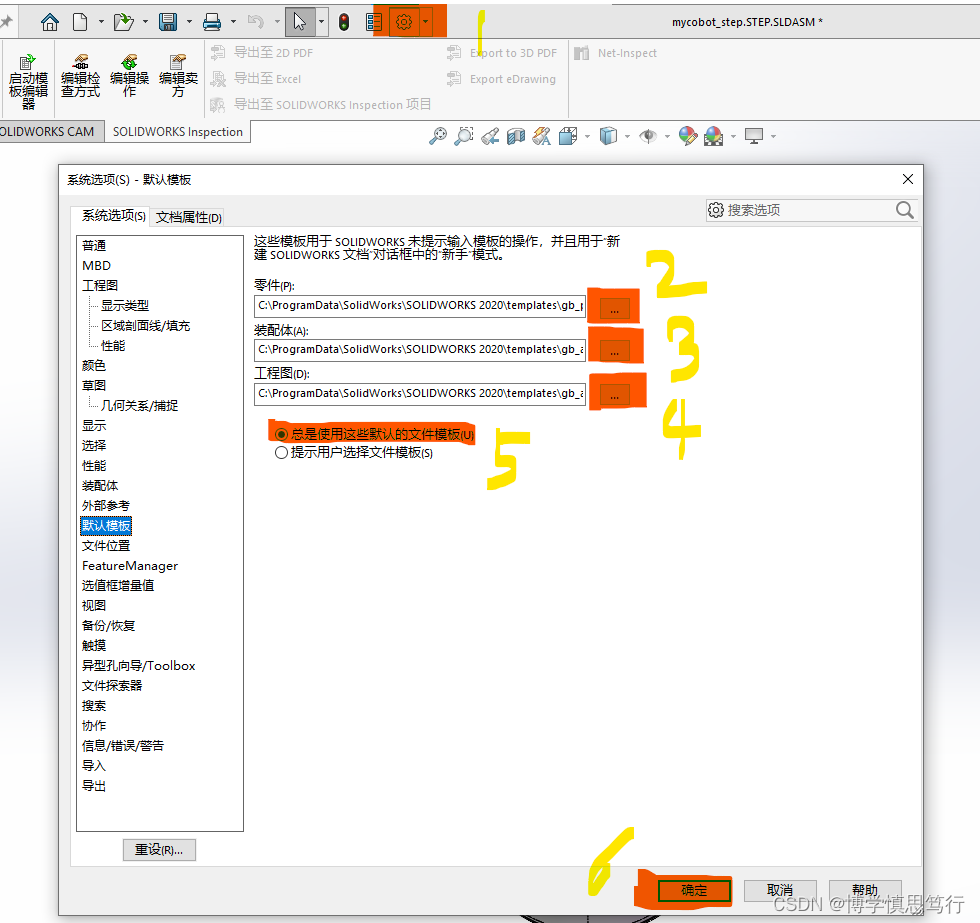This screenshot has width=980, height=923.
Task: Expand Display Style dropdown arrow
Action: pyautogui.click(x=627, y=136)
